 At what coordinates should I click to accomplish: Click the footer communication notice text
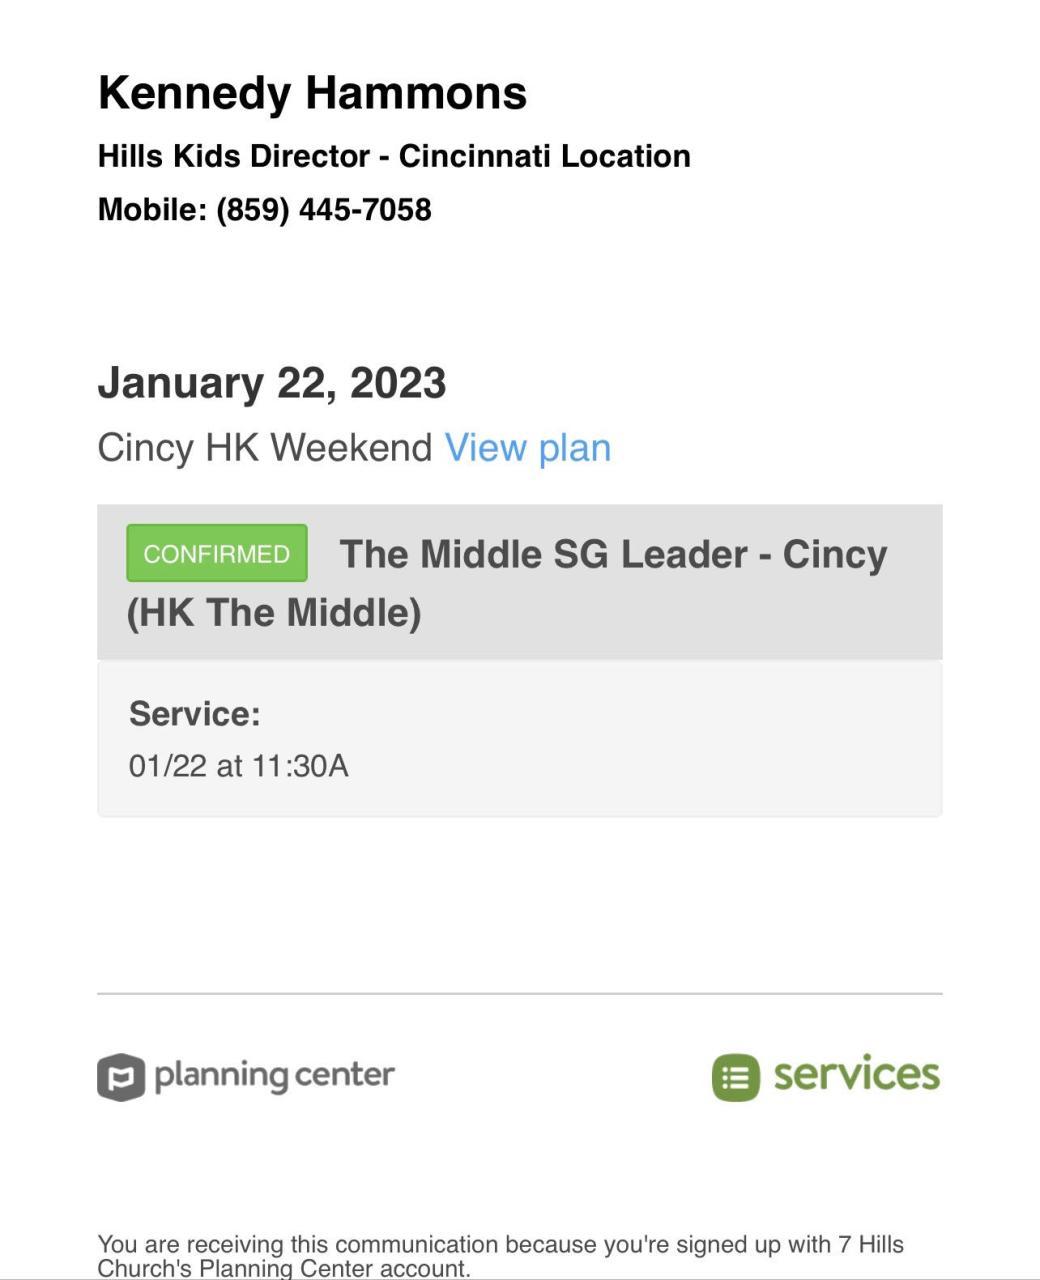[x=500, y=1245]
